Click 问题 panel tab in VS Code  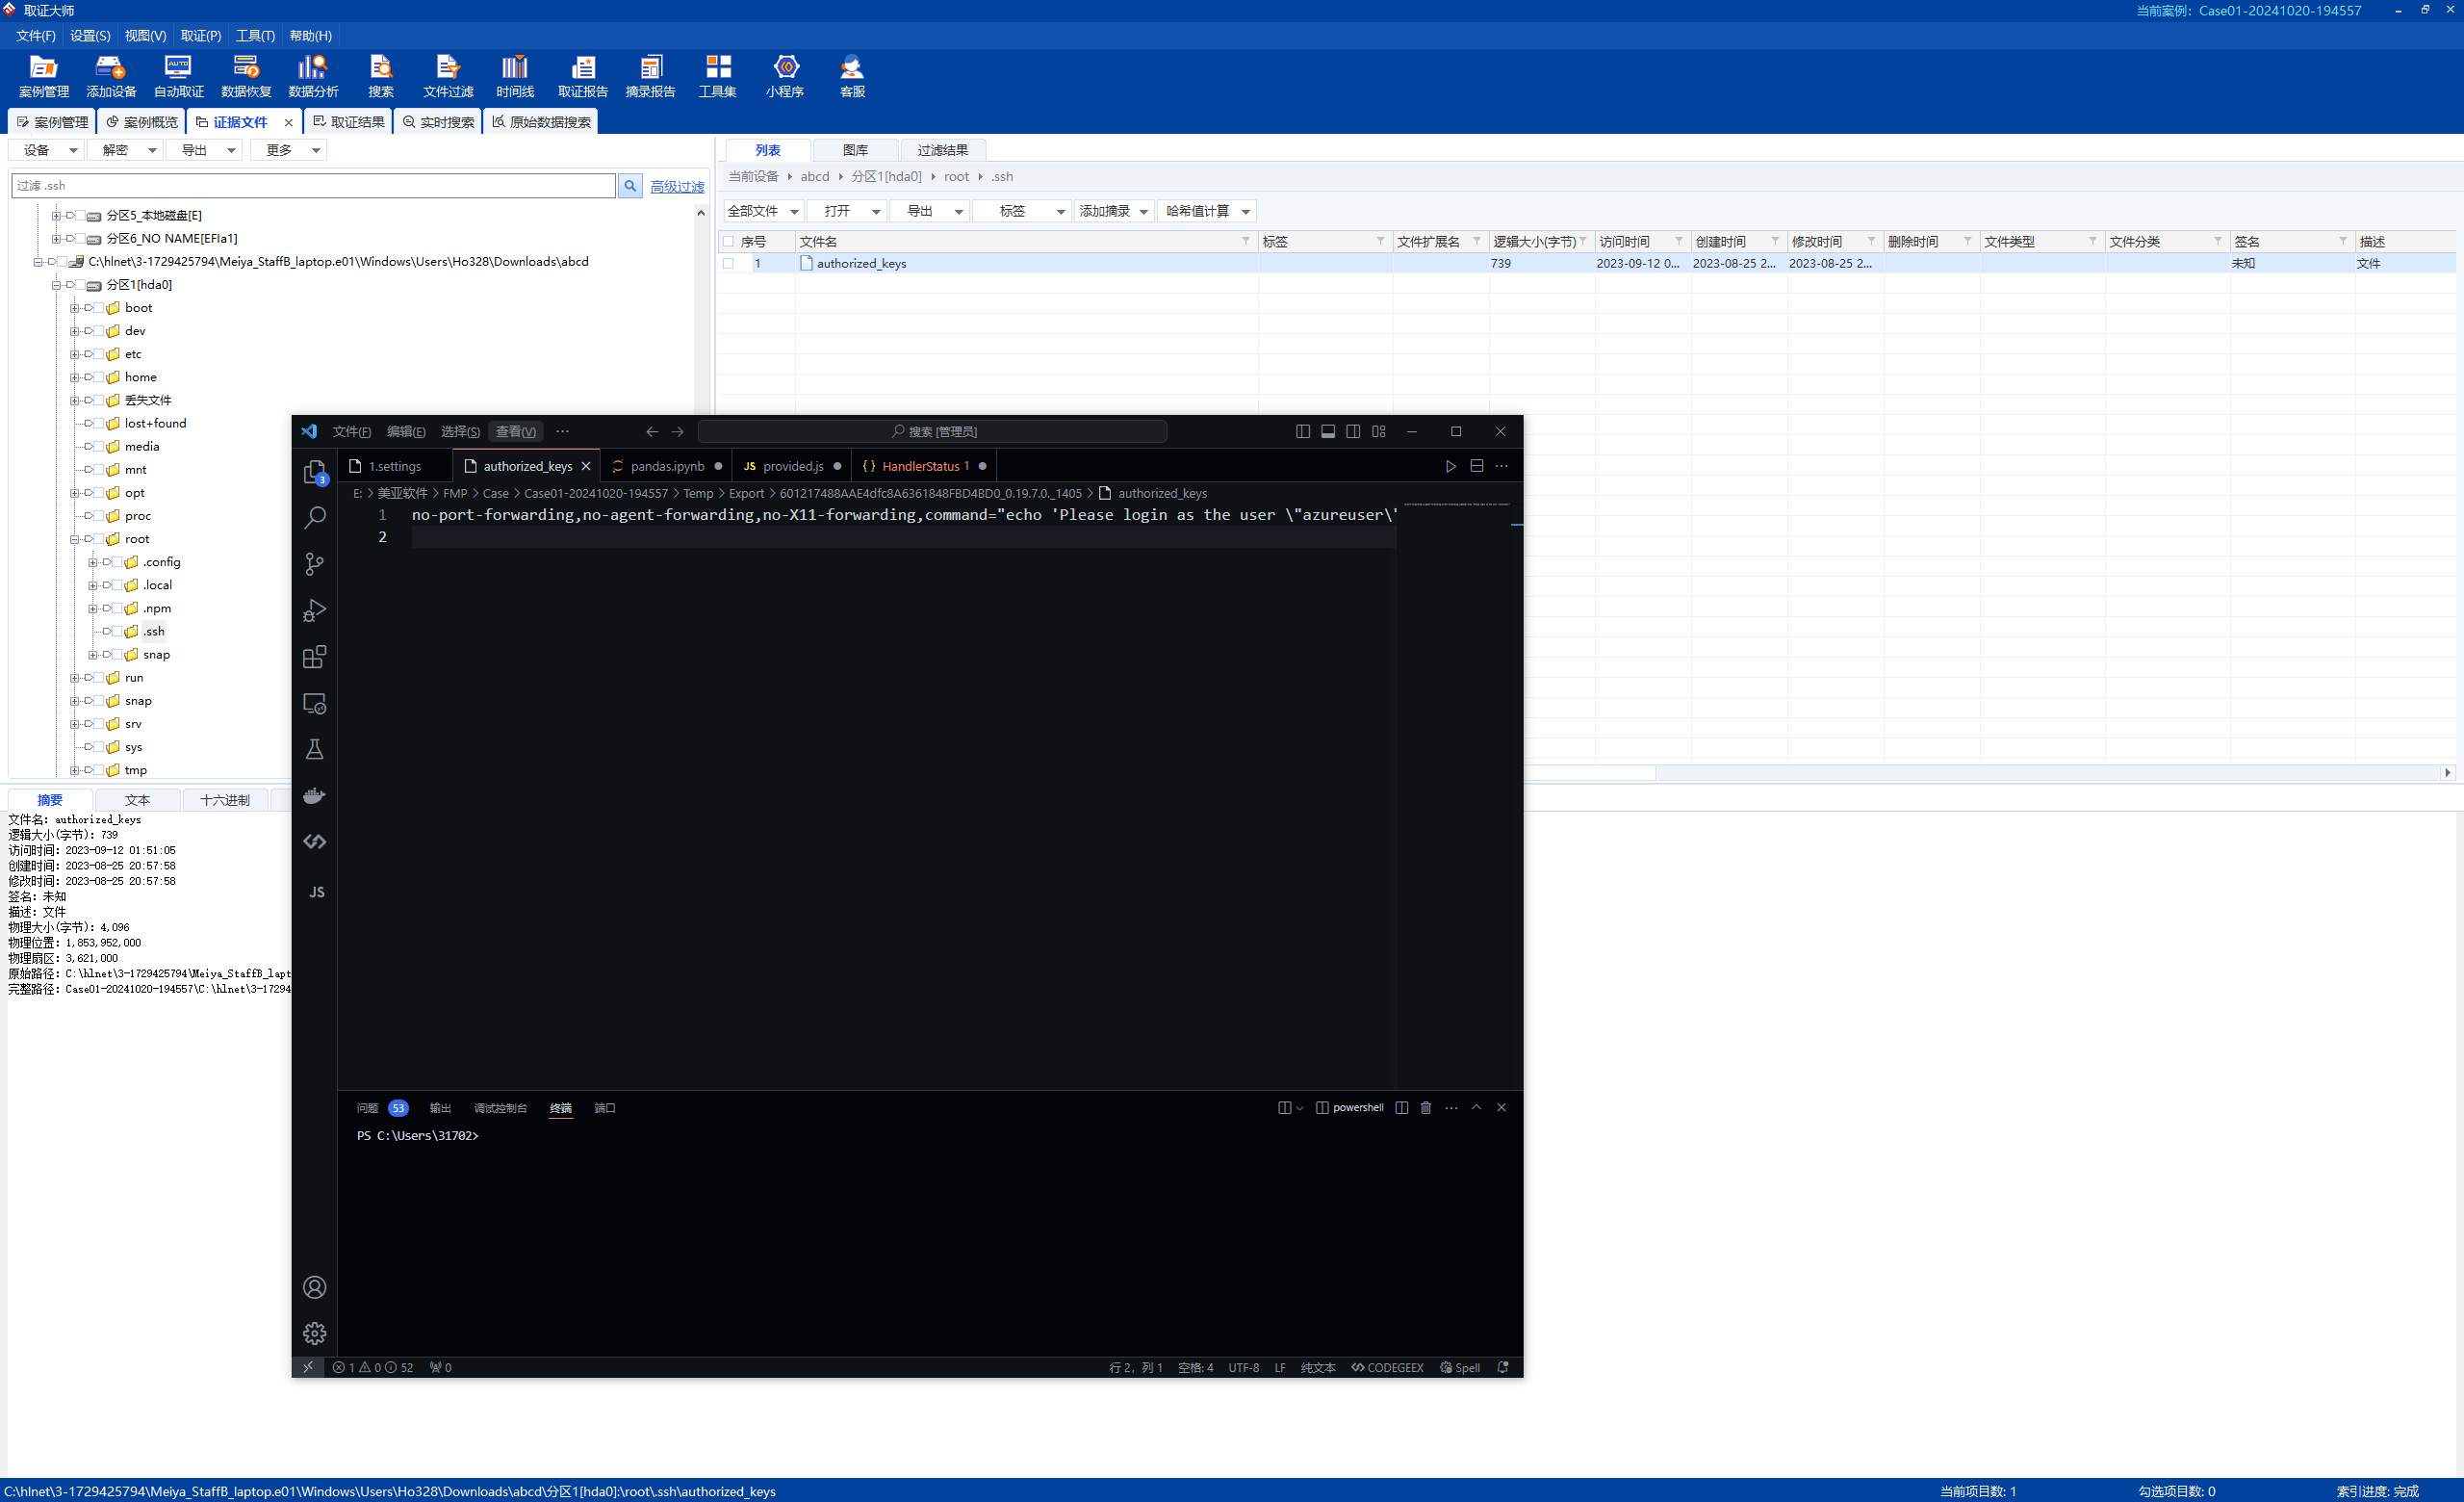(368, 1108)
